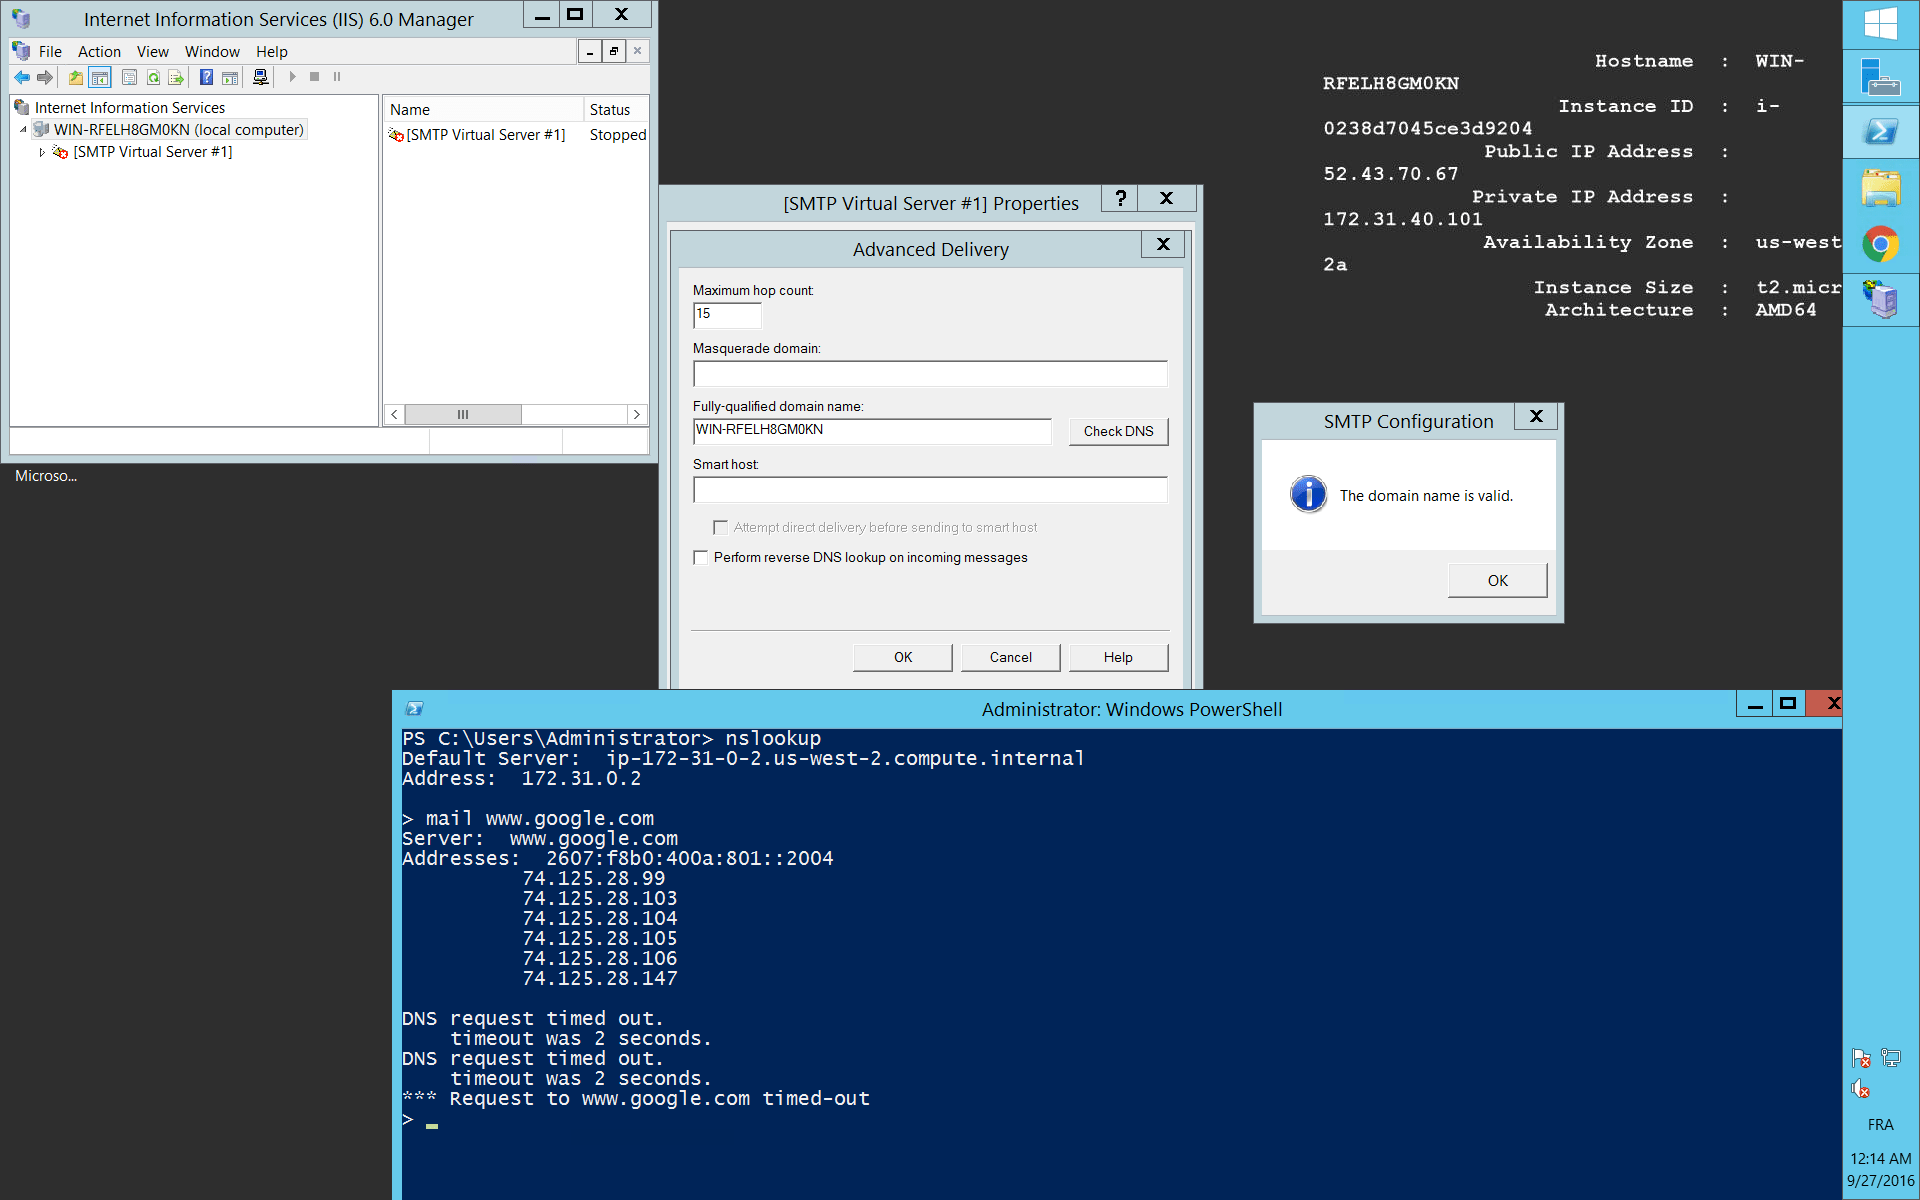Click the 12:14 AM clock
This screenshot has height=1200, width=1920.
(1880, 1158)
